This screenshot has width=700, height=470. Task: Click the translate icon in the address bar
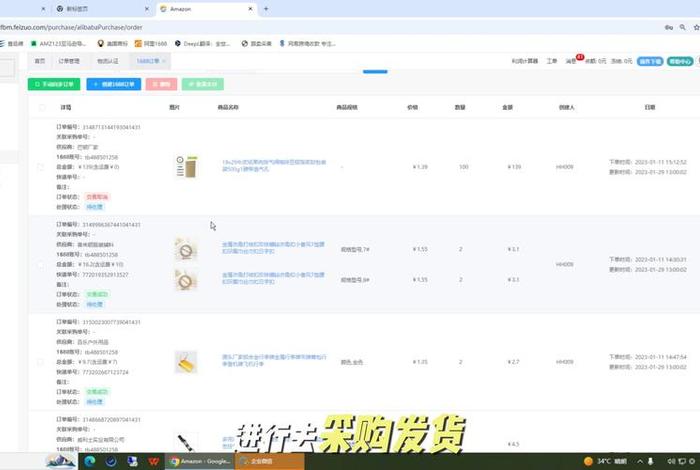(668, 27)
